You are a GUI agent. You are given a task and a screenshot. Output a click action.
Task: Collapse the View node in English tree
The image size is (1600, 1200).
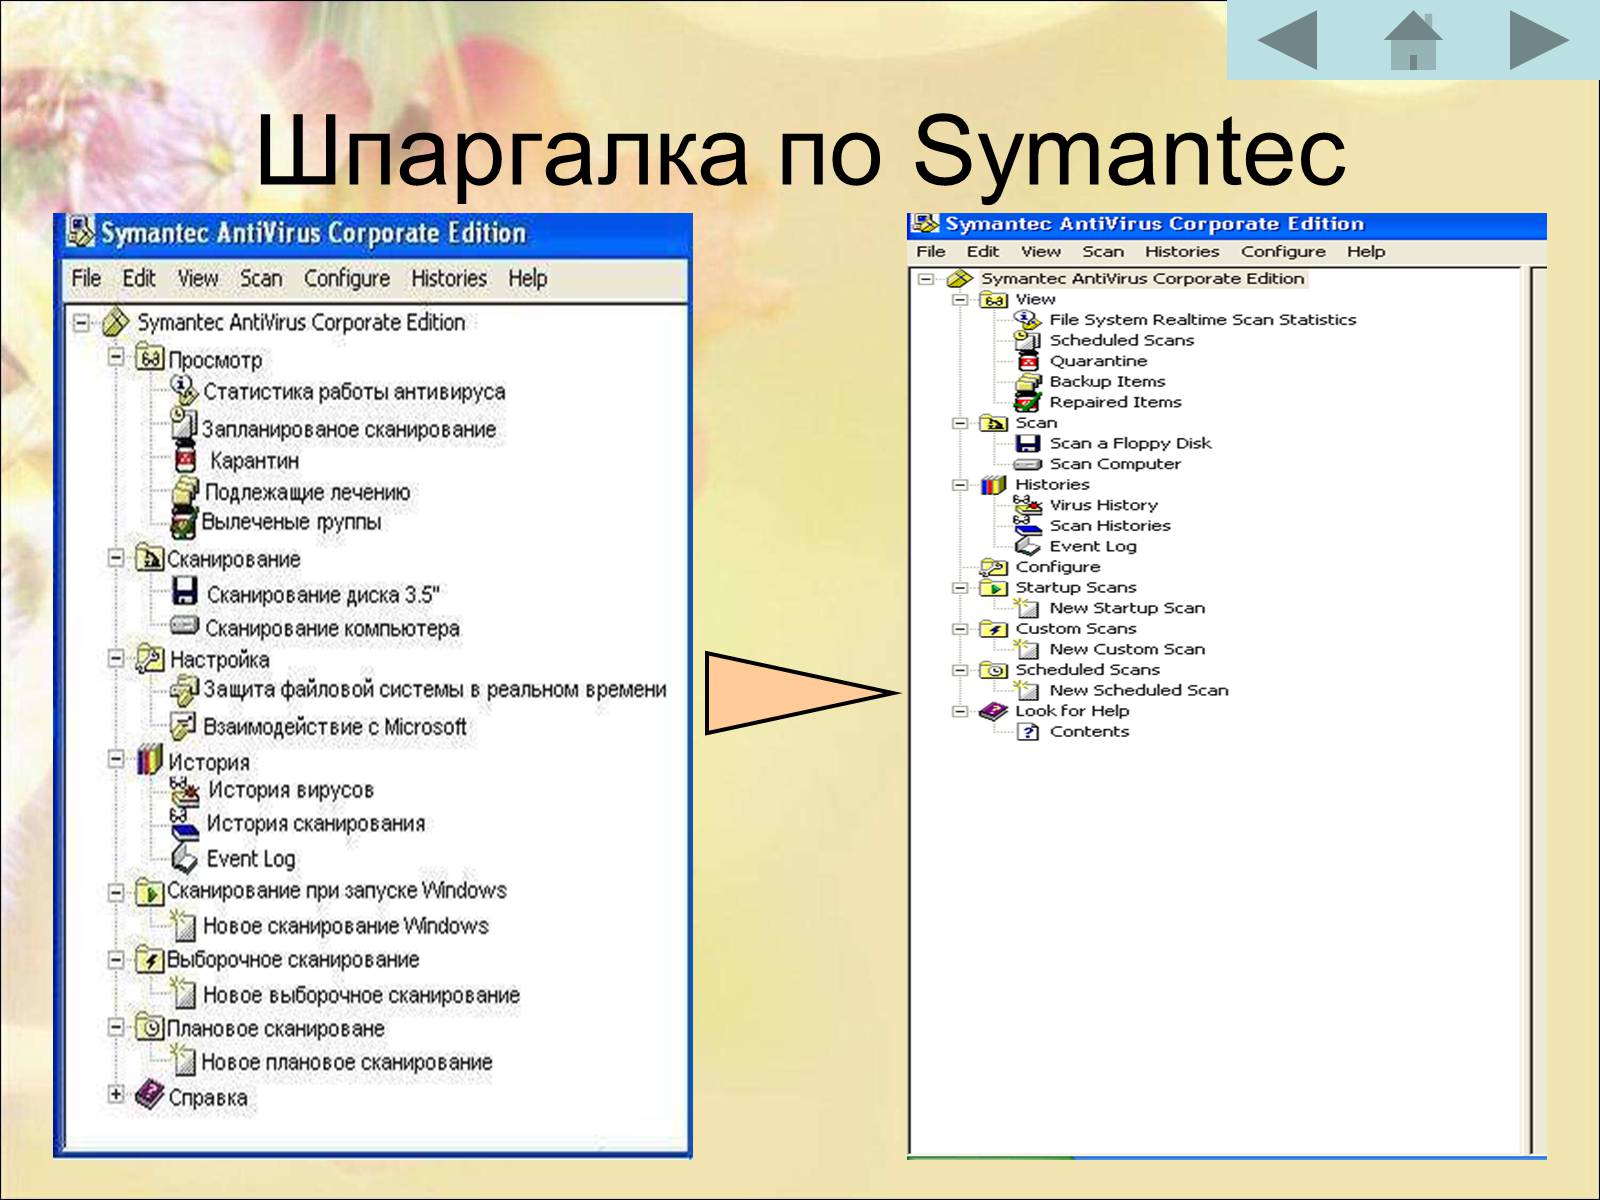(x=960, y=299)
